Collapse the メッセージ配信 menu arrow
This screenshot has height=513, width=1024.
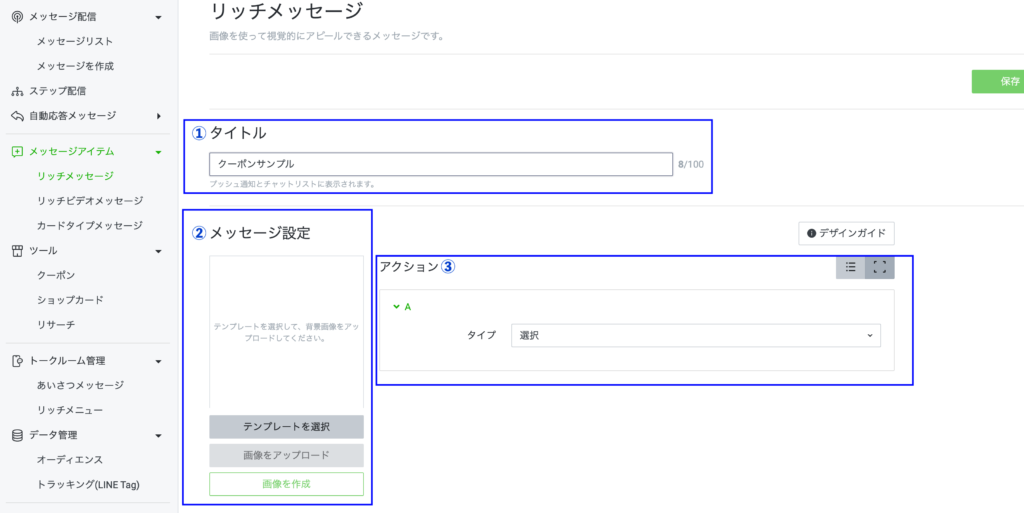[158, 17]
